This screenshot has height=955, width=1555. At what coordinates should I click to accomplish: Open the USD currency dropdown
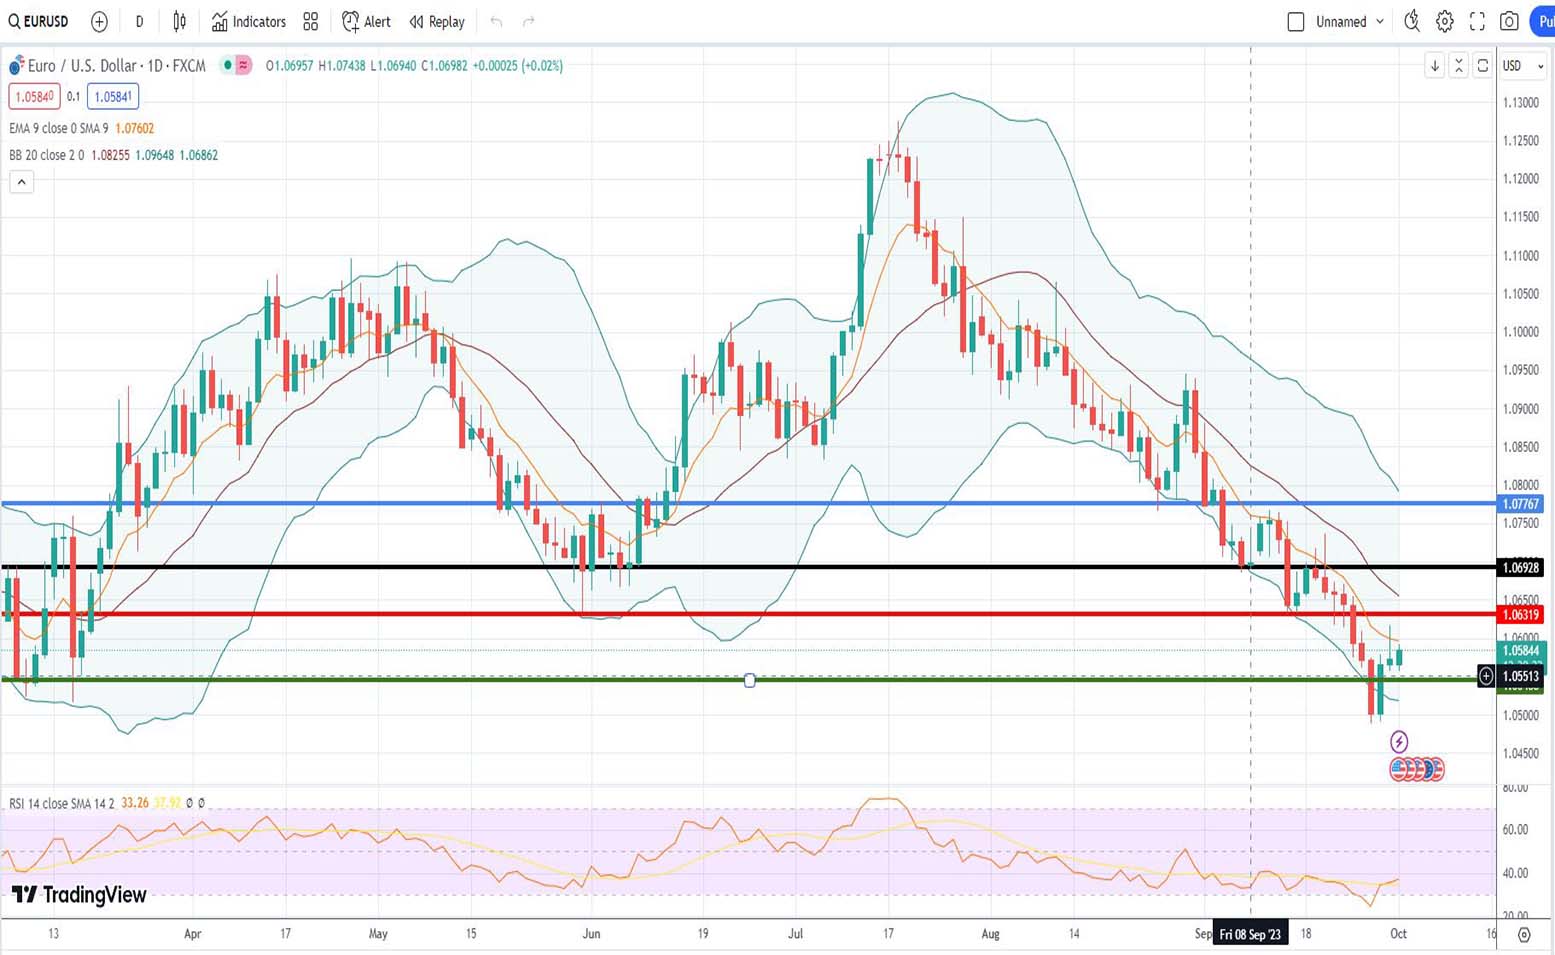(x=1523, y=66)
